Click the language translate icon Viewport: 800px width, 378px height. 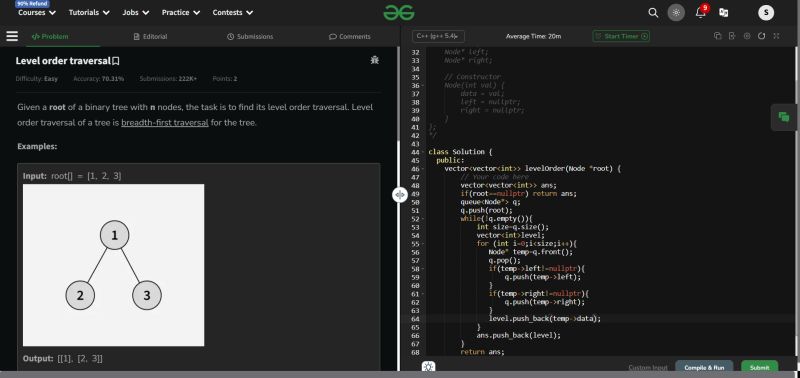tap(723, 13)
